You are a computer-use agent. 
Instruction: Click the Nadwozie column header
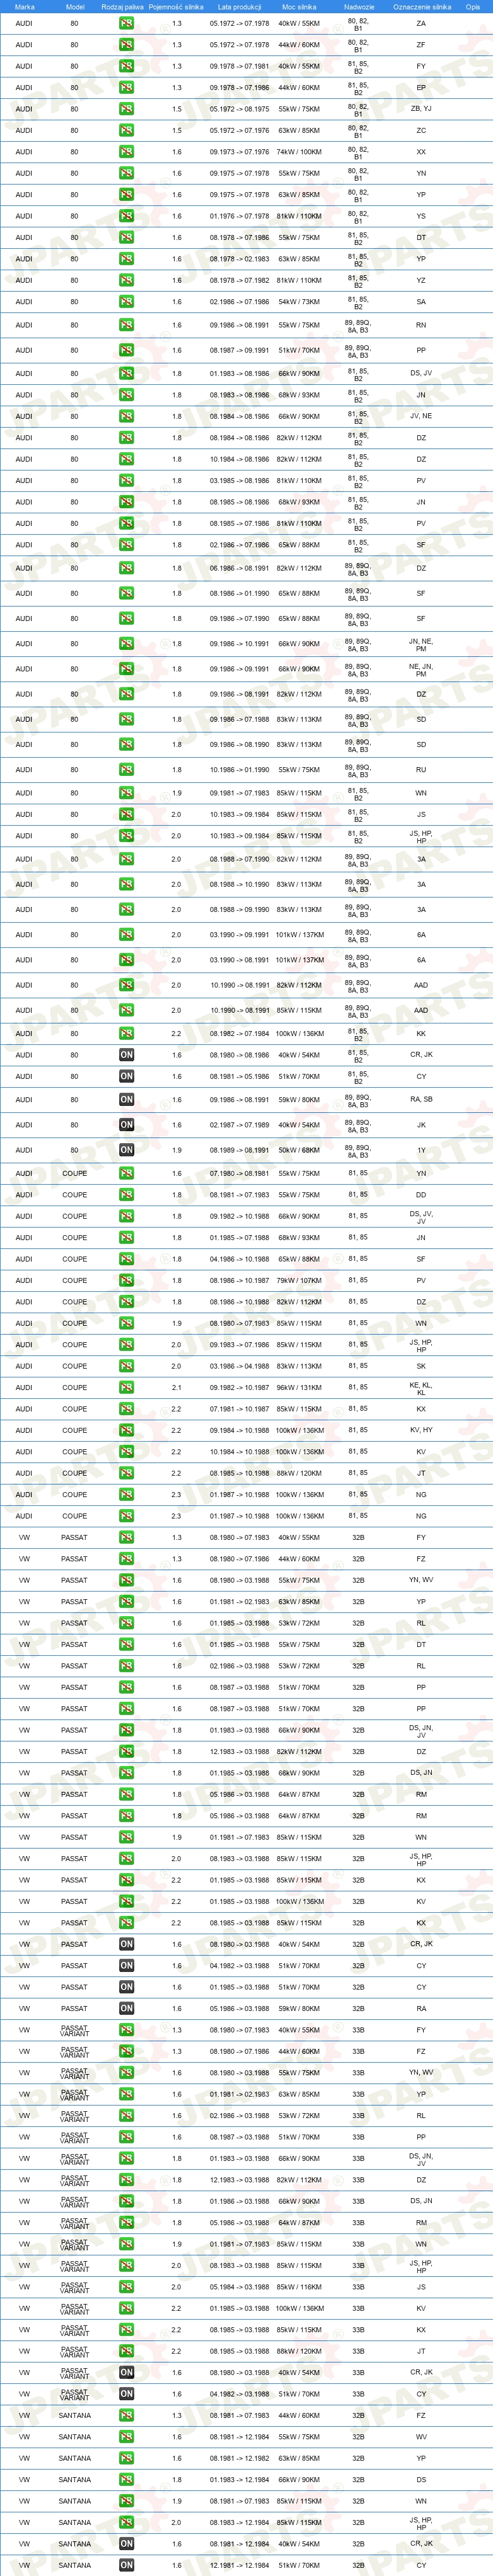click(358, 7)
